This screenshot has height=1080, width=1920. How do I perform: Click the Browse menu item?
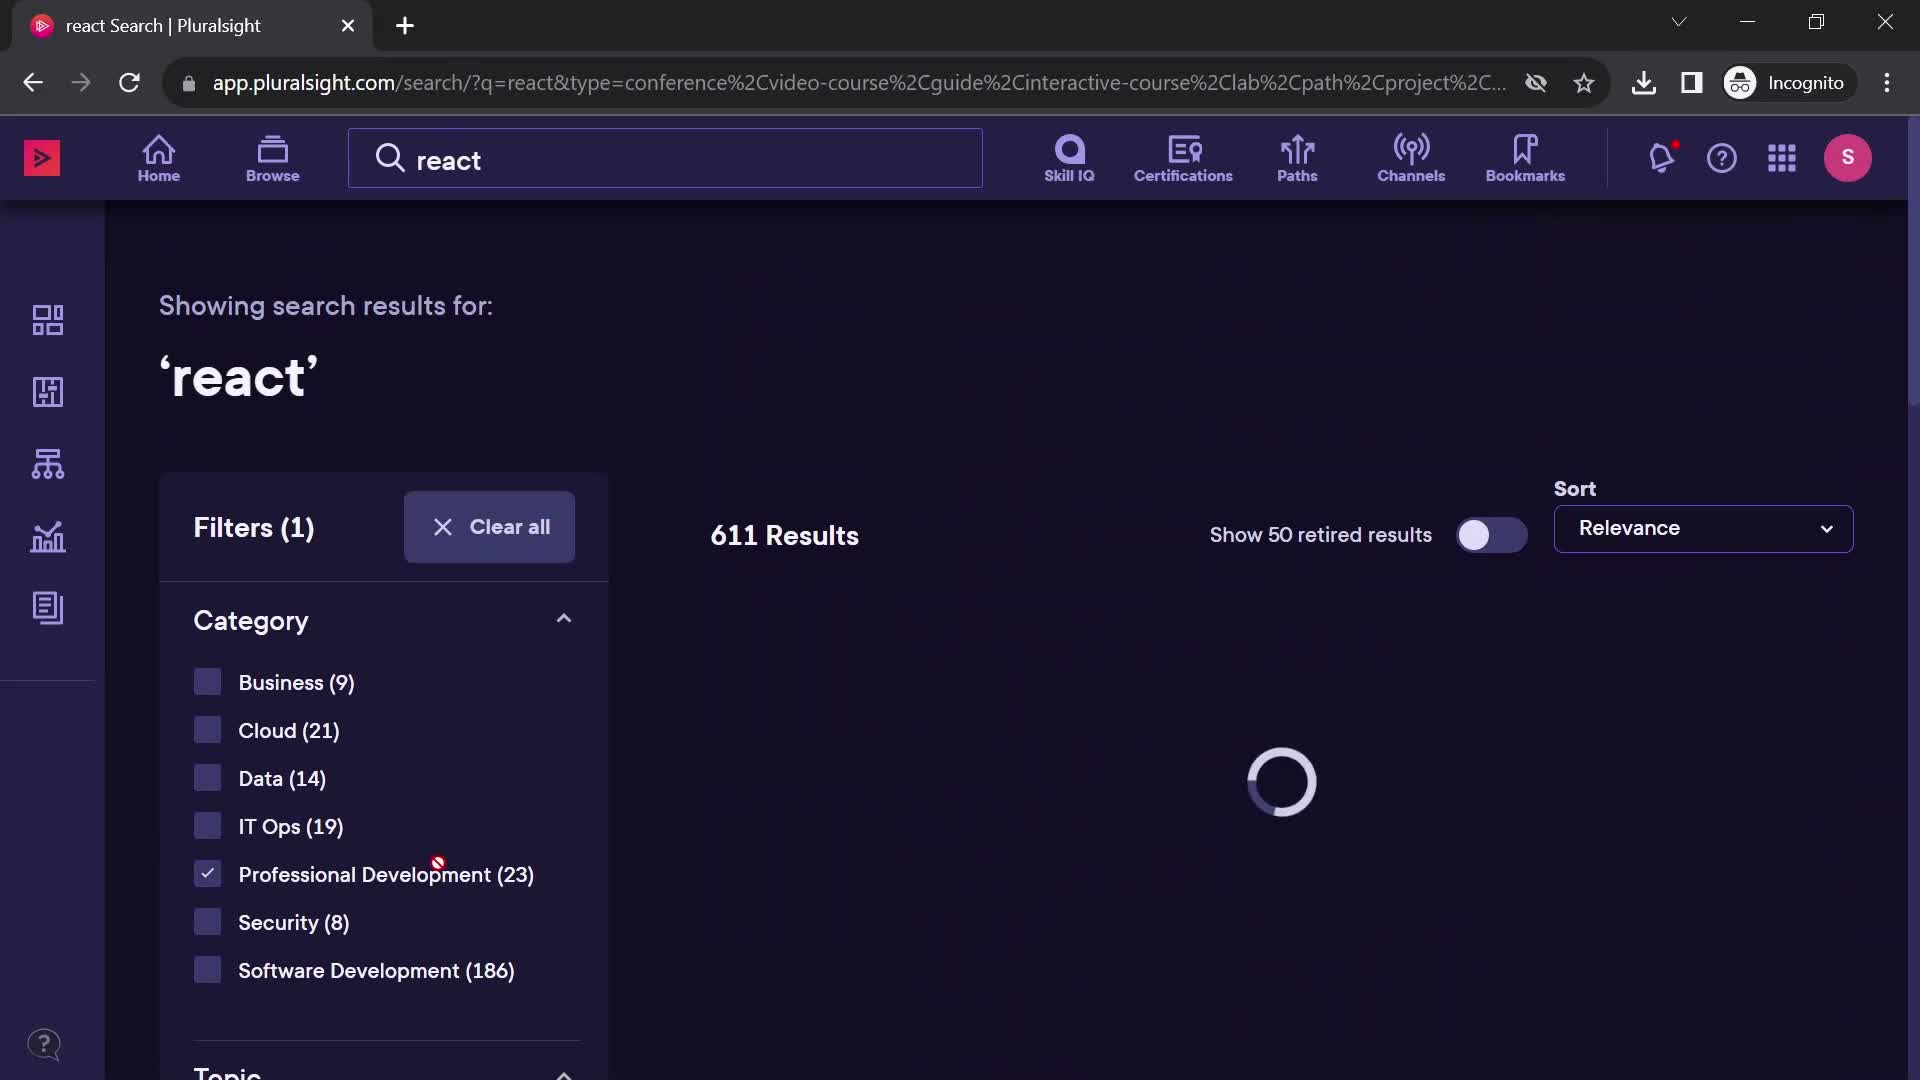pyautogui.click(x=270, y=156)
